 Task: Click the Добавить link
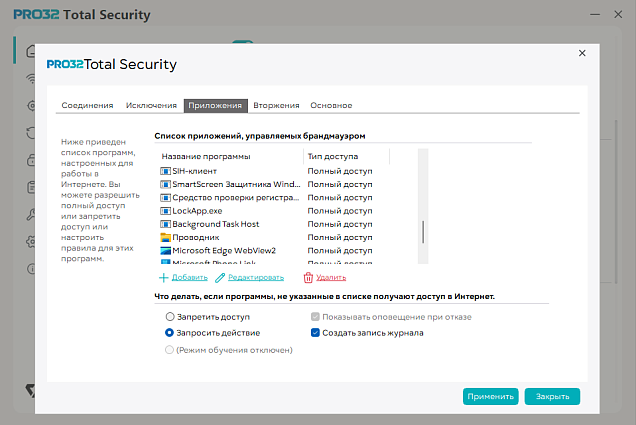point(189,277)
